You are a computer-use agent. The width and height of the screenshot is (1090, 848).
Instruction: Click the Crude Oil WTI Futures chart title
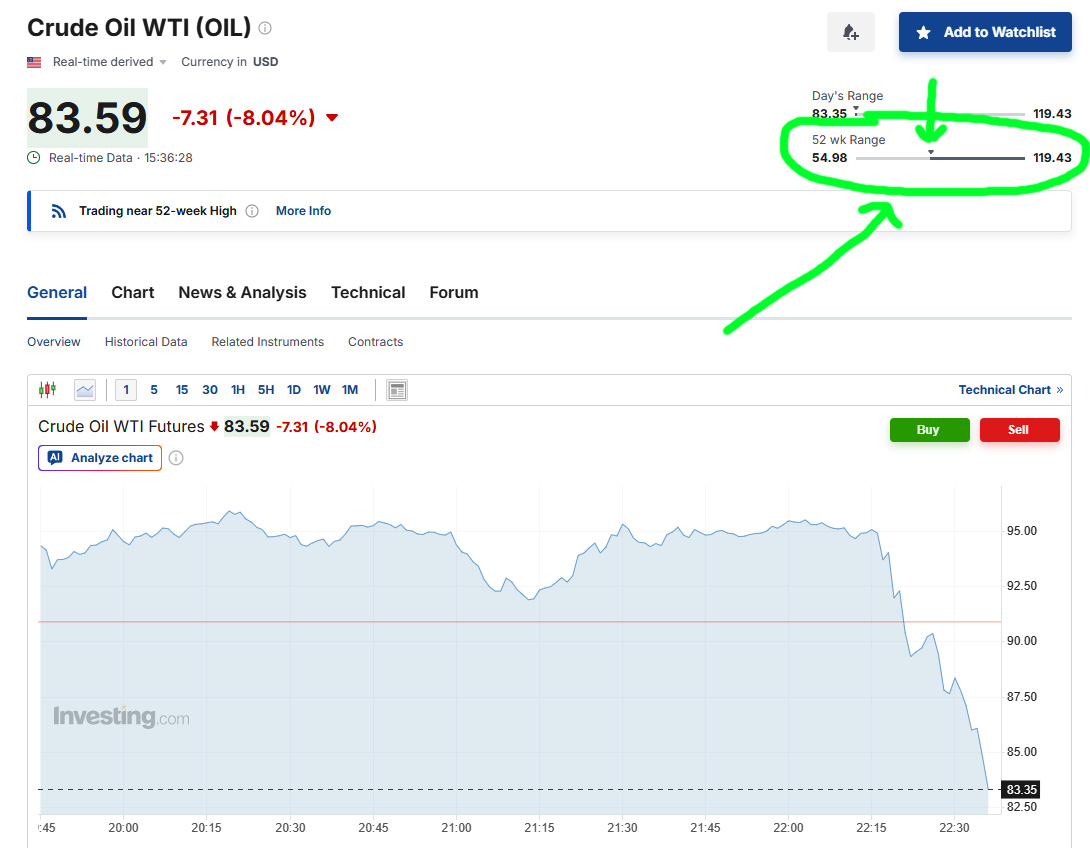121,426
